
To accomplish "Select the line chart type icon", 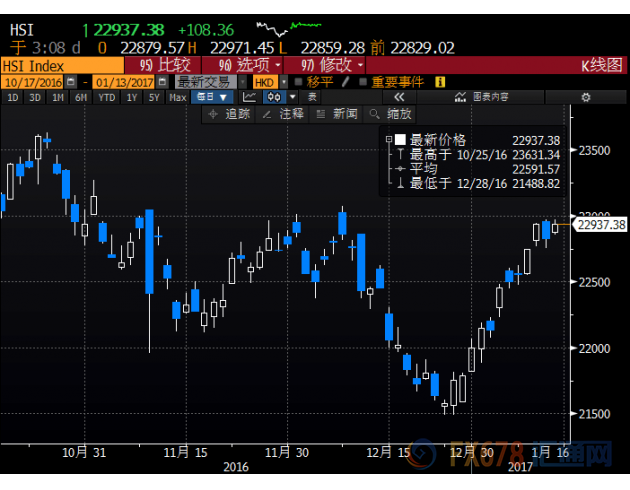I will point(249,98).
